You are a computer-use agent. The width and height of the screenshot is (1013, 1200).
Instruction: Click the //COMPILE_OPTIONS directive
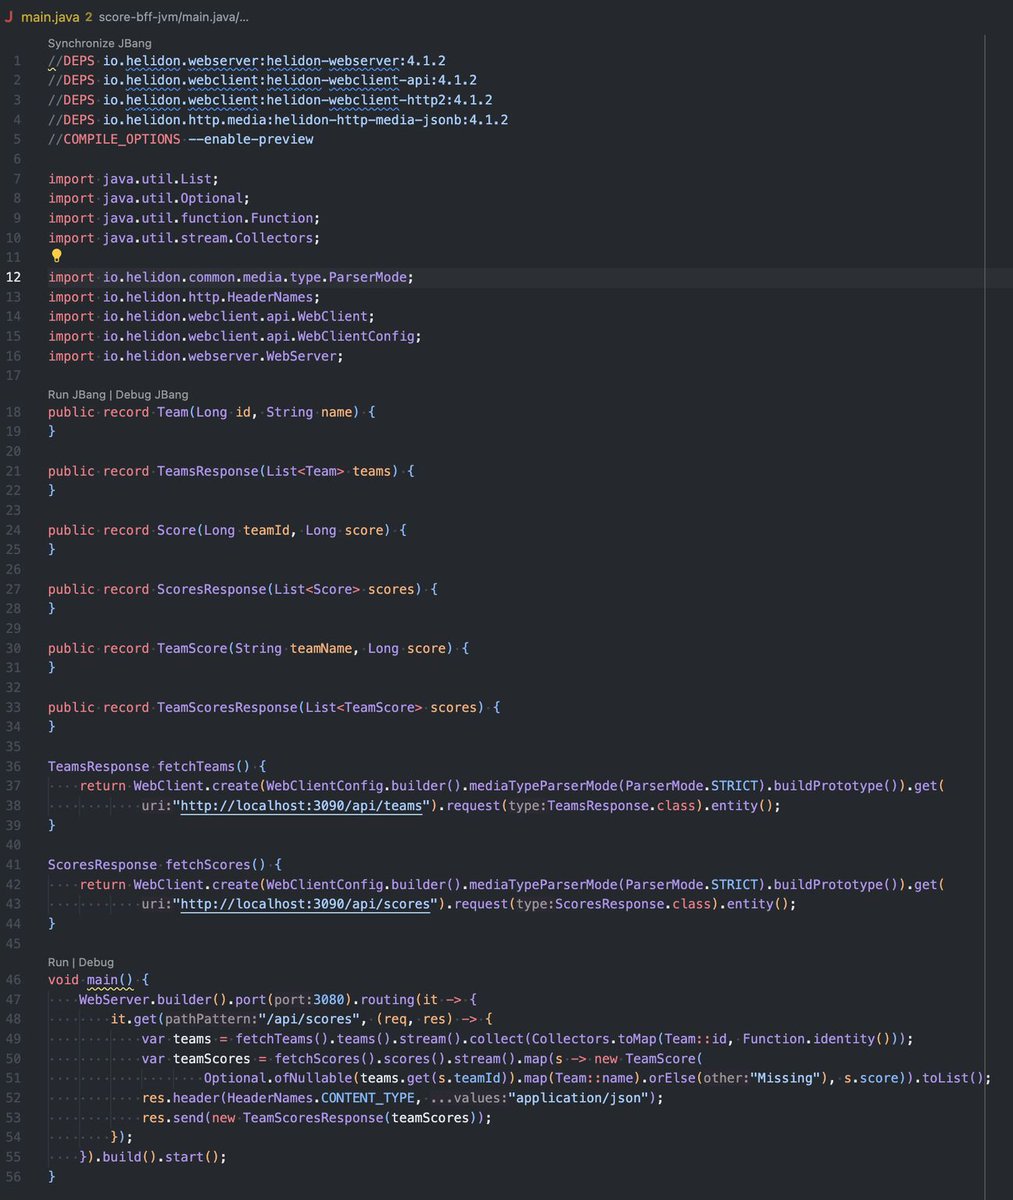[x=114, y=139]
